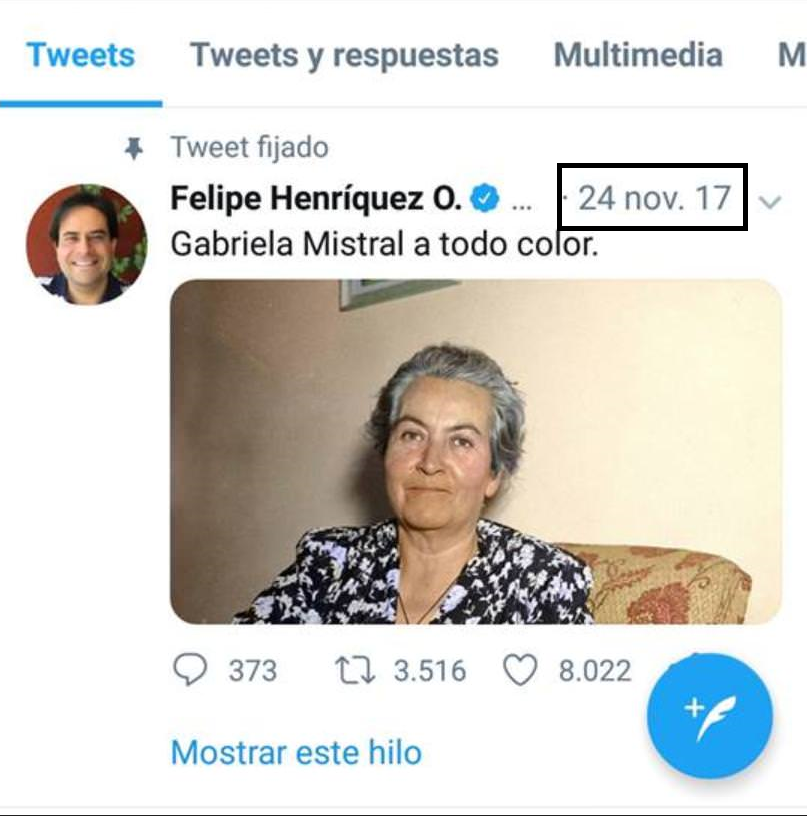This screenshot has width=807, height=816.
Task: Expand the tweet options chevron
Action: click(770, 202)
